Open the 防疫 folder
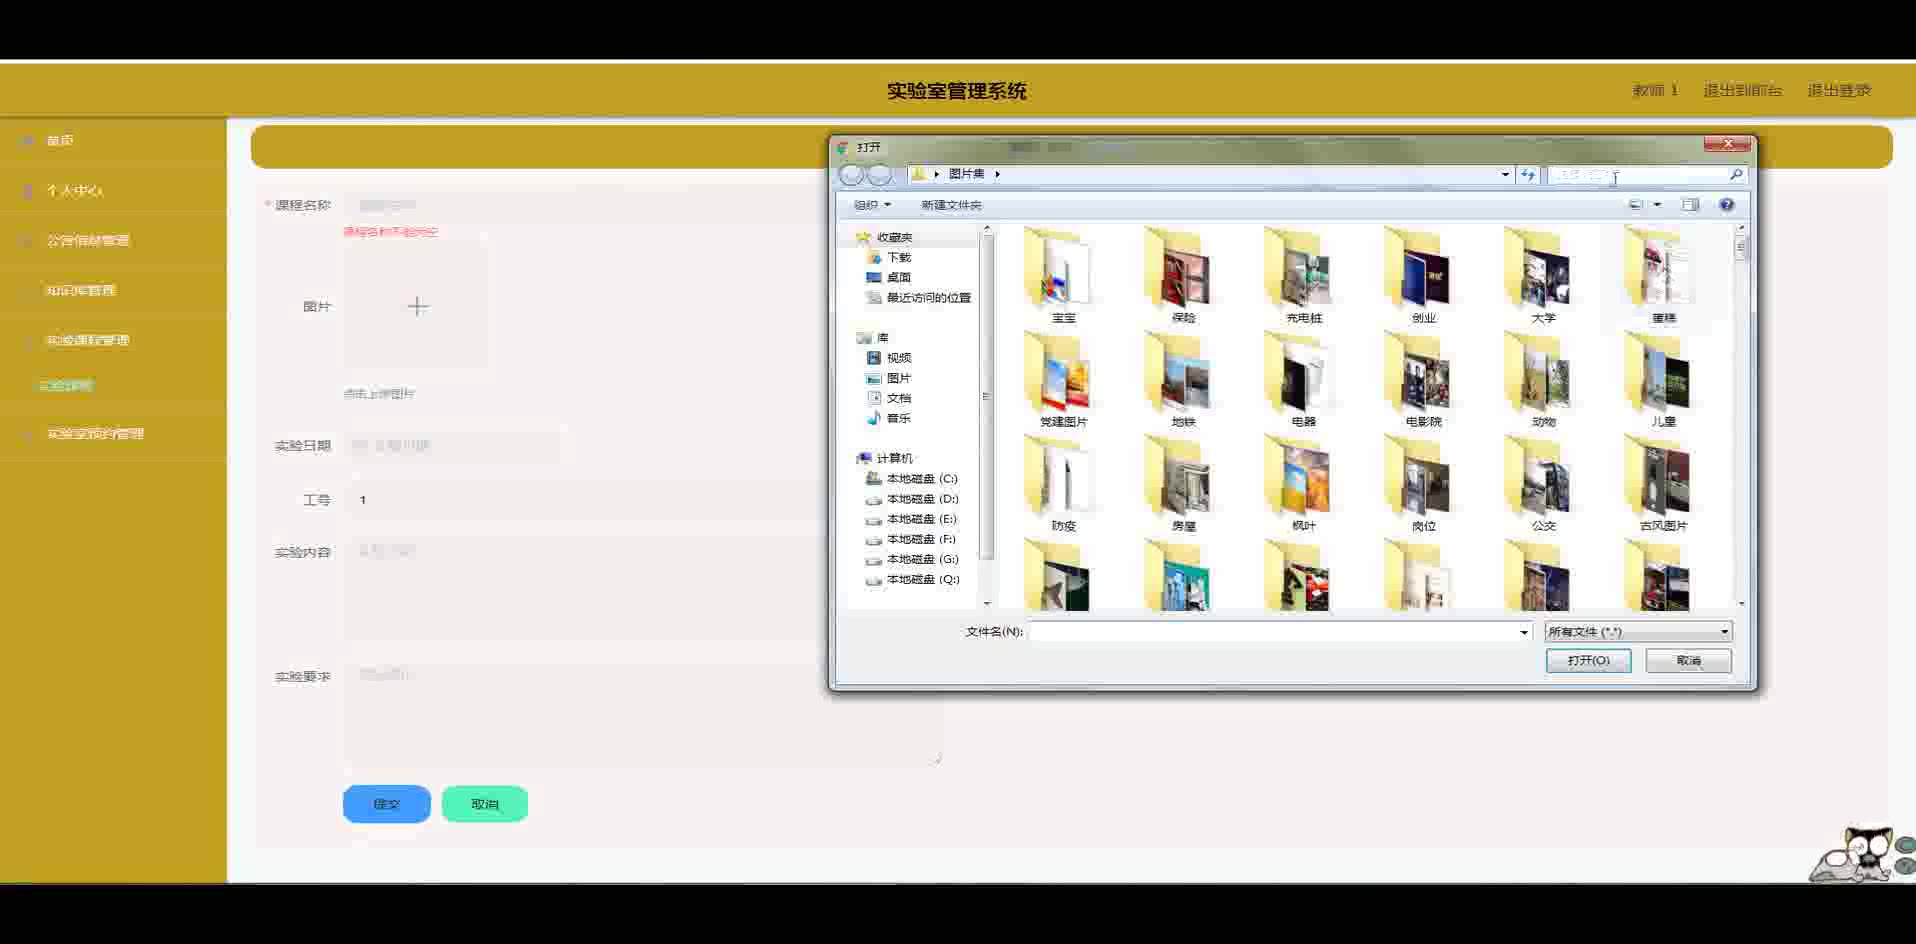The width and height of the screenshot is (1916, 944). tap(1063, 485)
